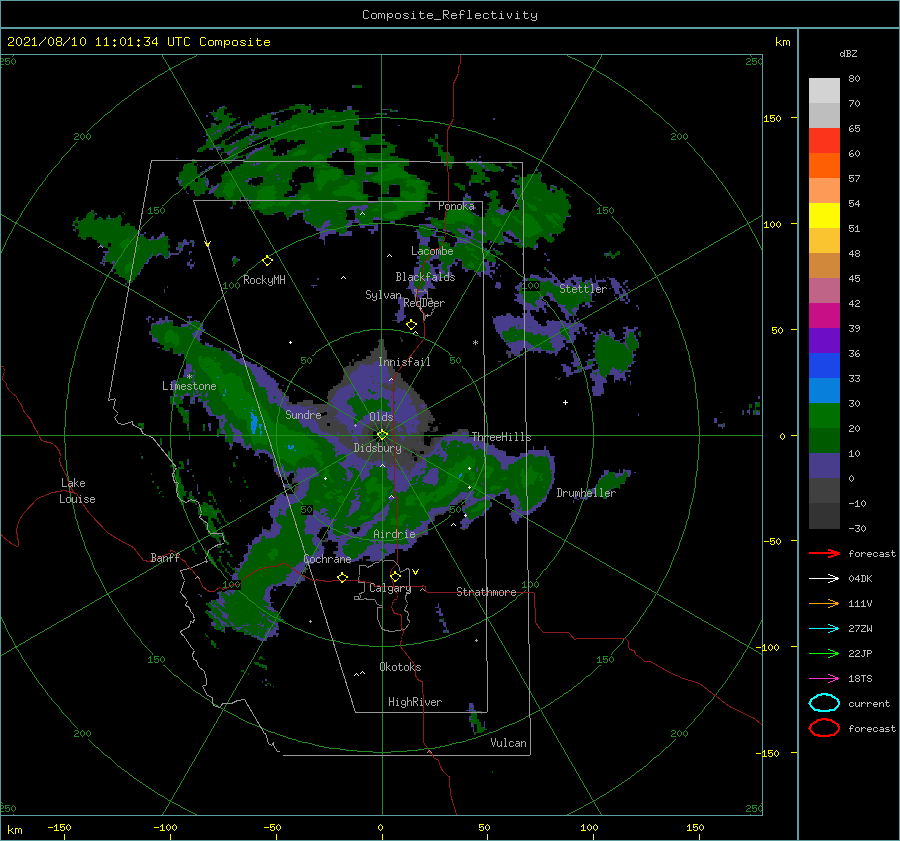This screenshot has width=900, height=841.
Task: Click the Ponoka city label
Action: 456,206
